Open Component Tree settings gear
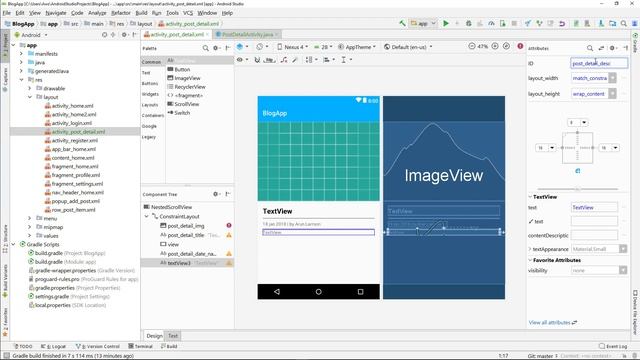 (x=216, y=194)
